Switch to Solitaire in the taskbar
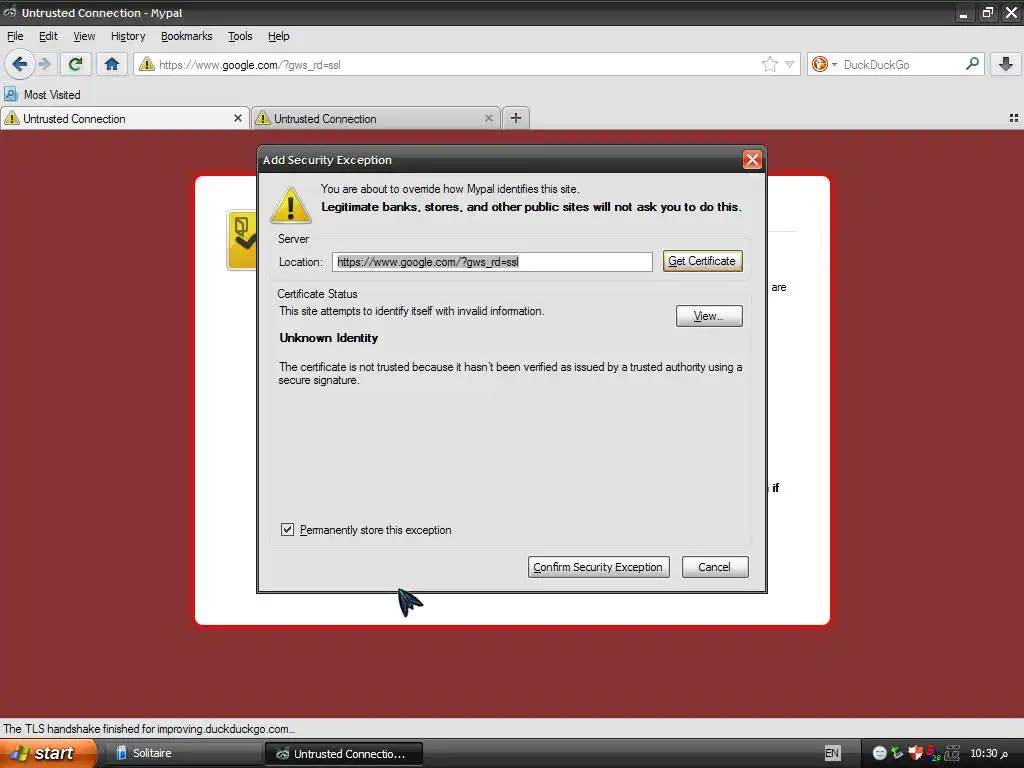The height and width of the screenshot is (768, 1024). pyautogui.click(x=182, y=753)
